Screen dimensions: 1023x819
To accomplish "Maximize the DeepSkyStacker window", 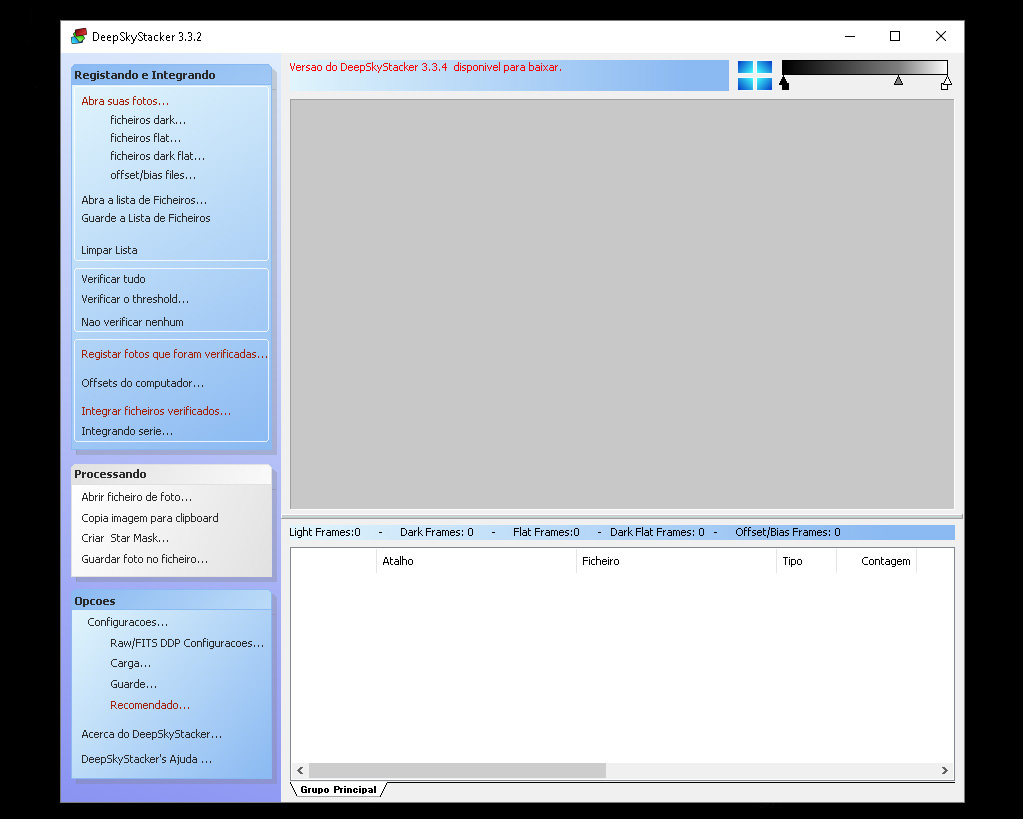I will coord(895,37).
